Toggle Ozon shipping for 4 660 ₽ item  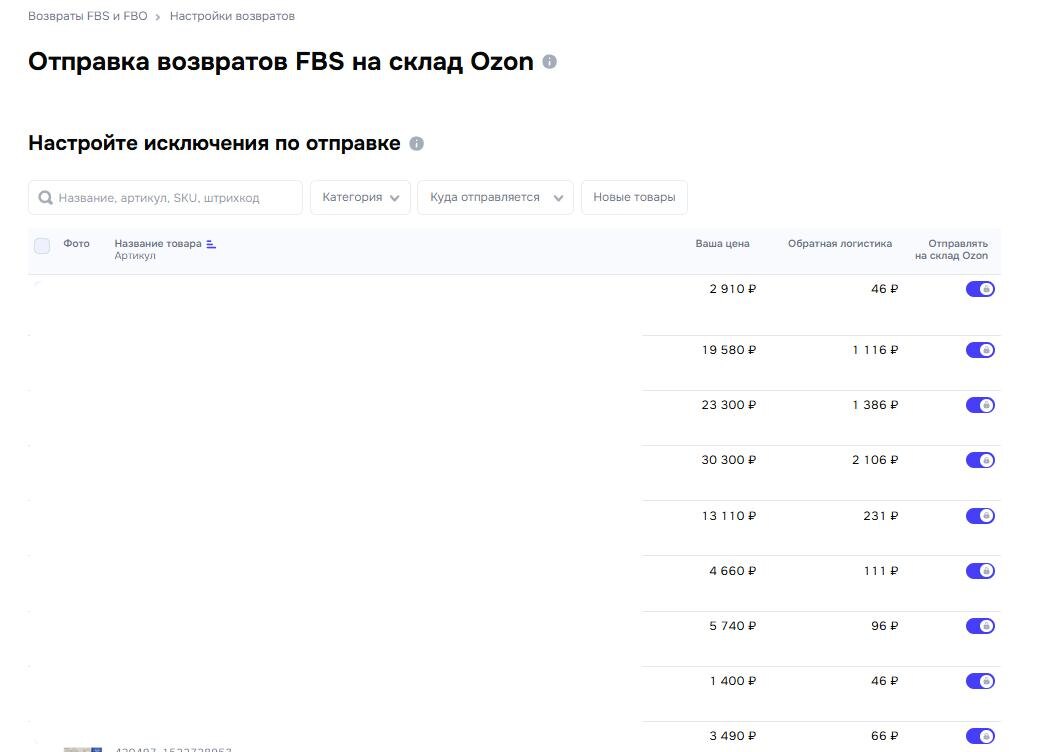pyautogui.click(x=980, y=571)
